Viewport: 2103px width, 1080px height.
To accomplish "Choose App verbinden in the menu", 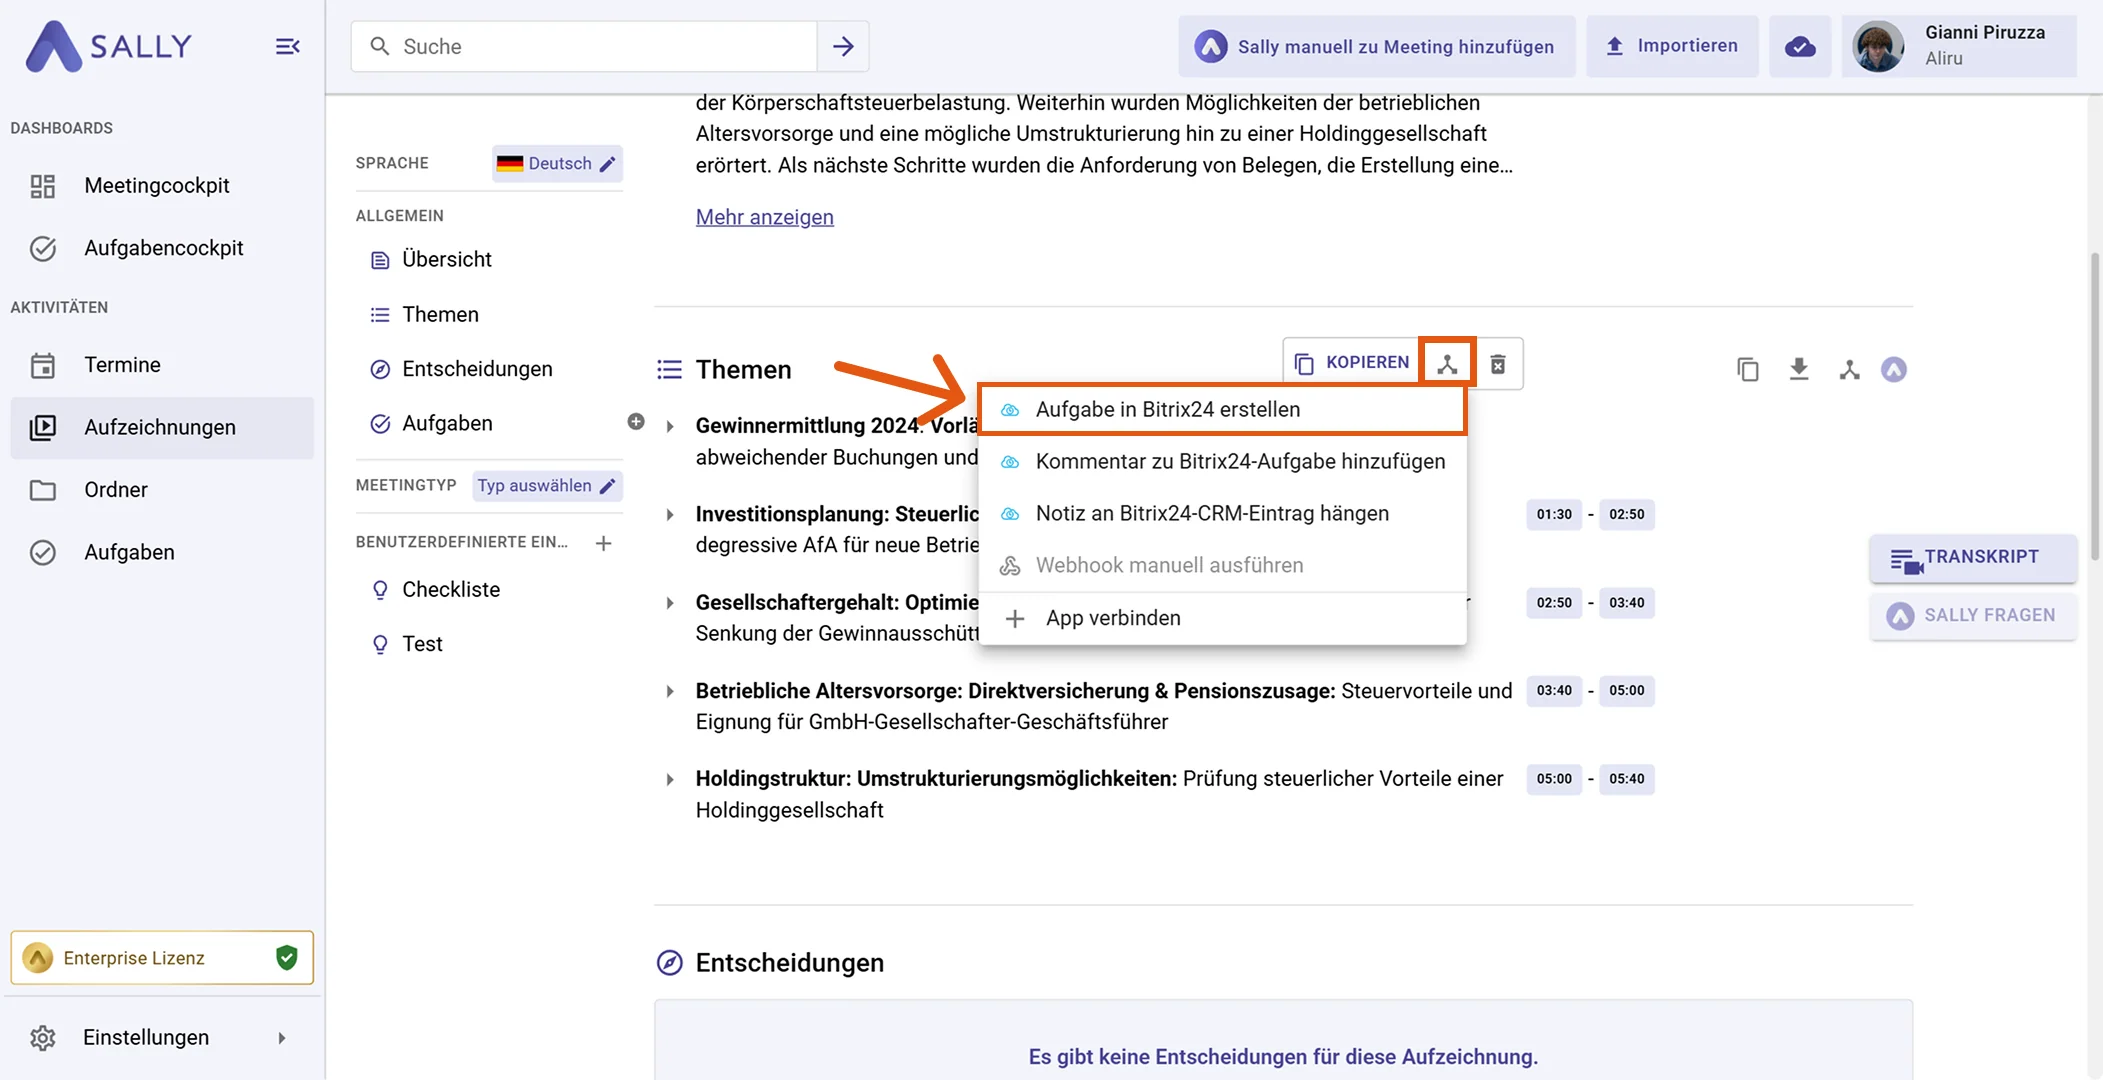I will [x=1222, y=619].
